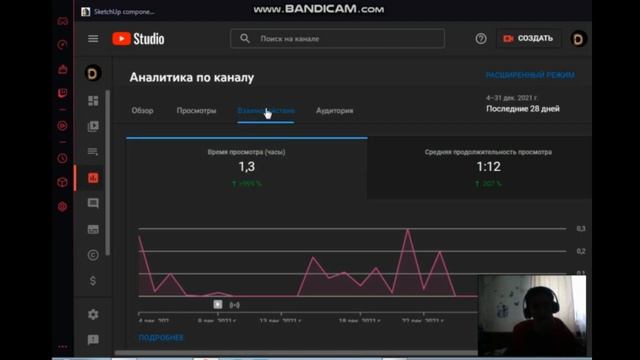
Task: Open the hamburger menu in YouTube Studio
Action: pos(93,39)
